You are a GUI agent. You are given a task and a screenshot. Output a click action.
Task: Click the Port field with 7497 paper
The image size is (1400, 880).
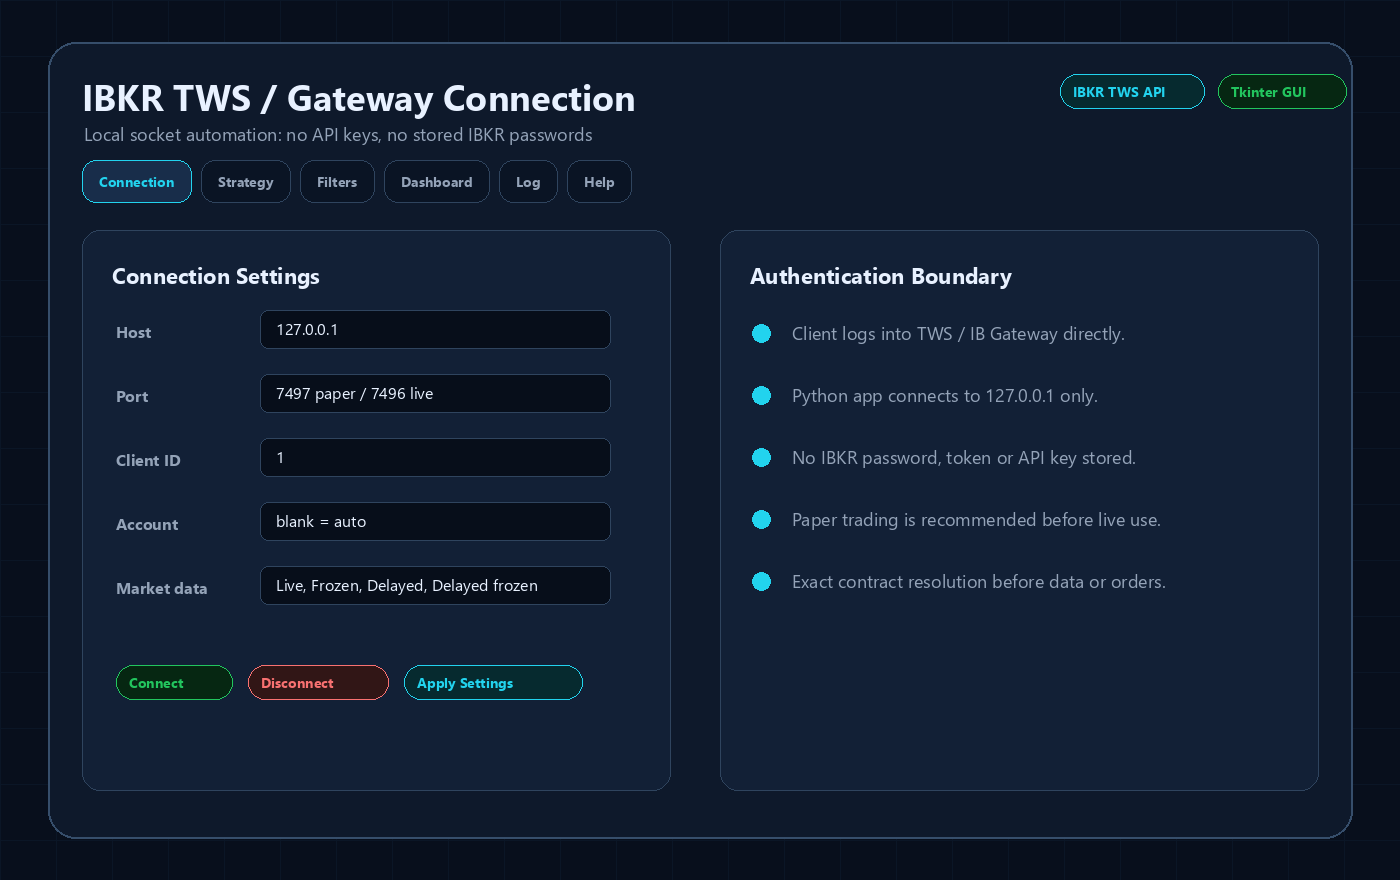pos(435,394)
